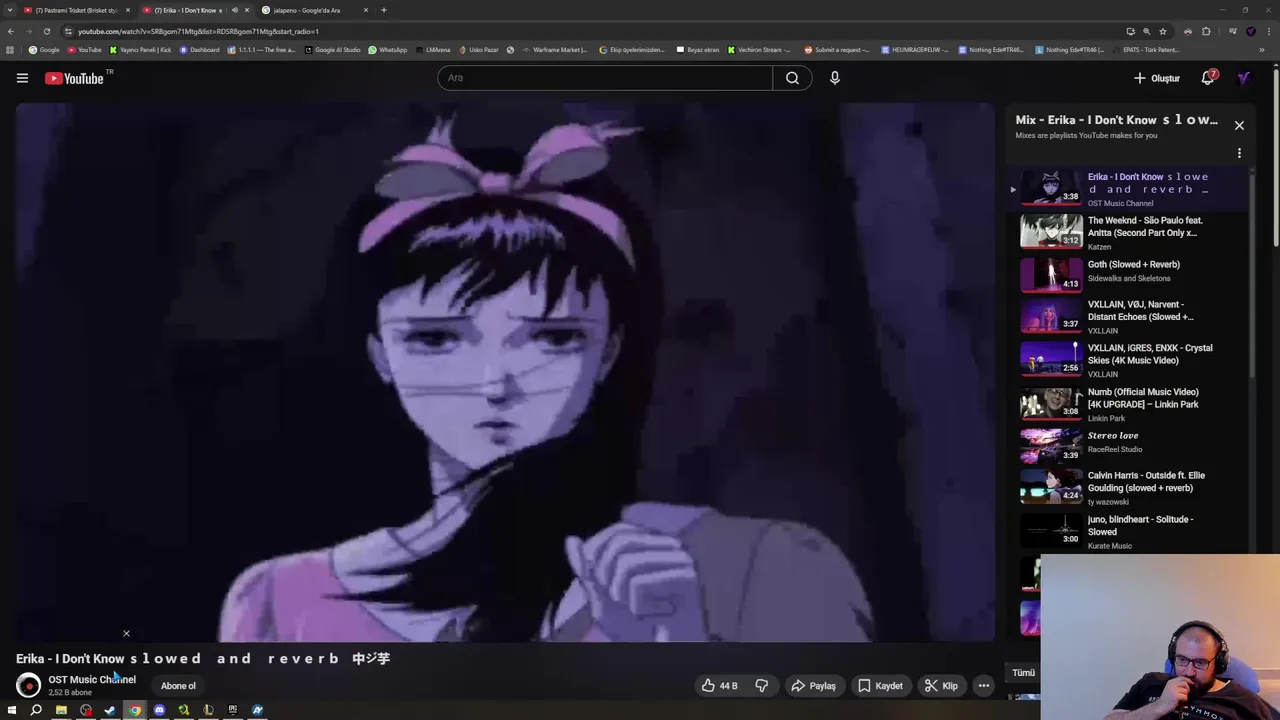
Task: Select Goth (Slowed + Reverb) in playlist
Action: pyautogui.click(x=1130, y=272)
